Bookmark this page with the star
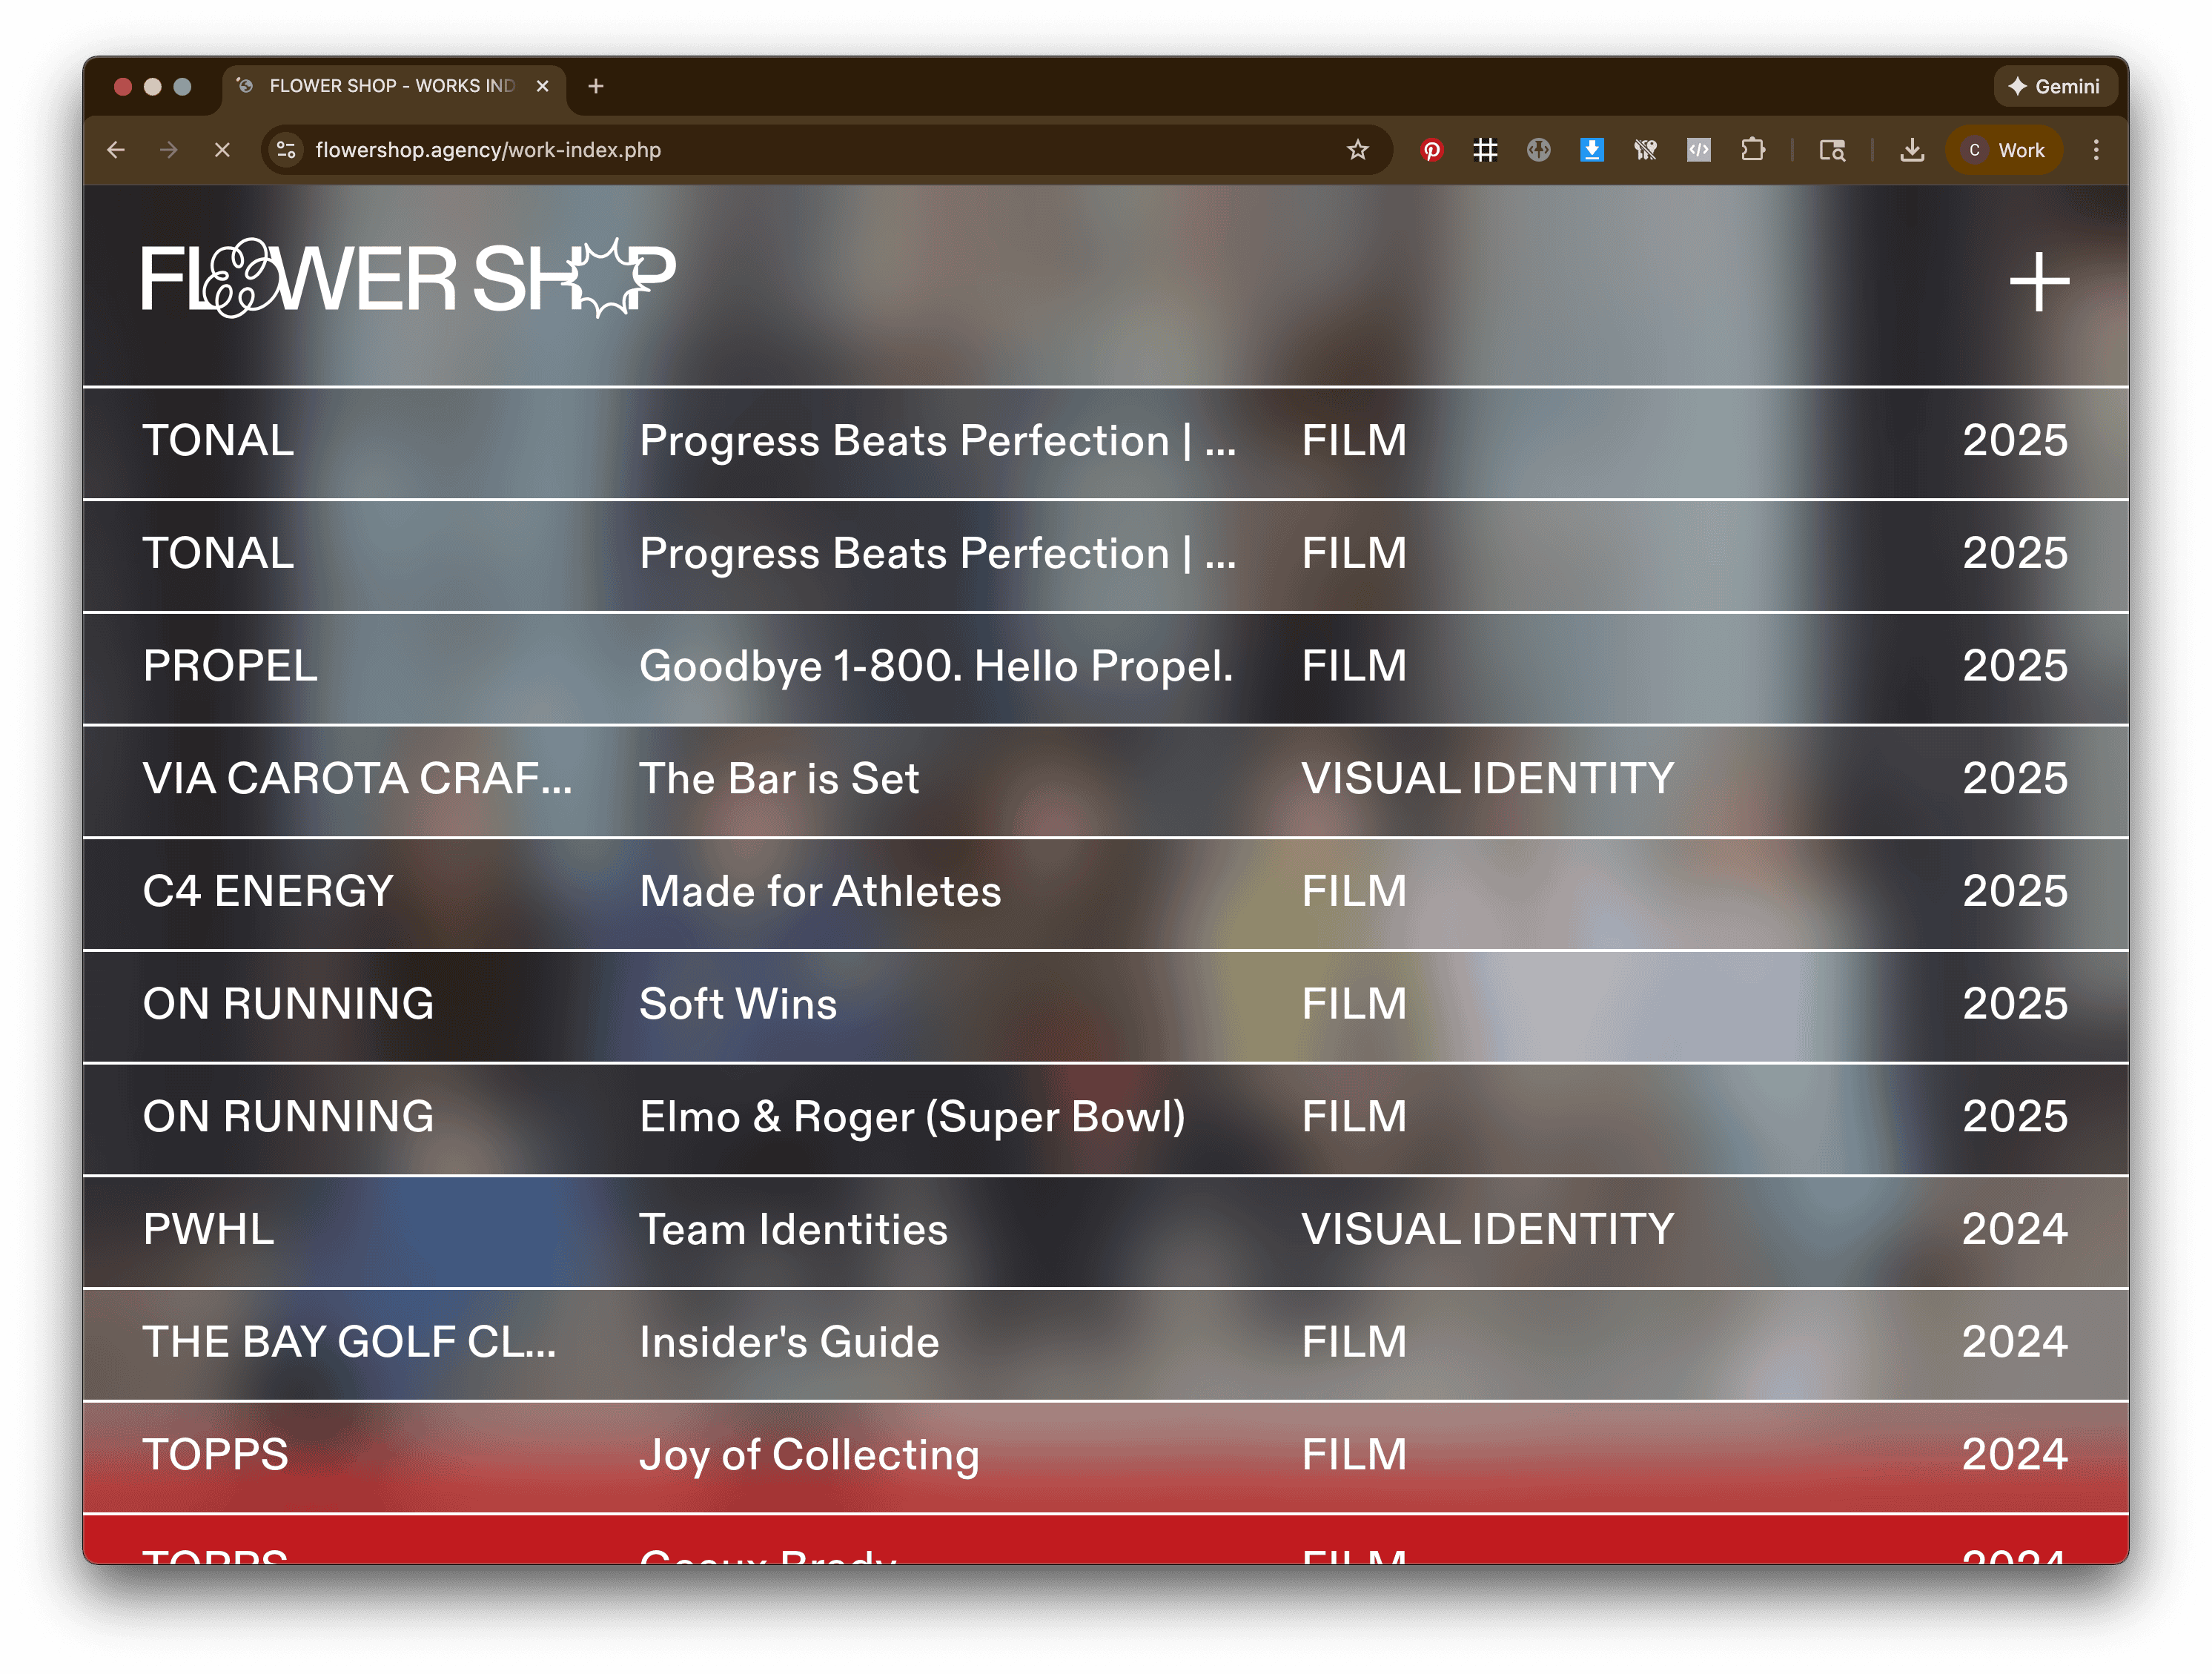Image resolution: width=2212 pixels, height=1674 pixels. pos(1357,150)
